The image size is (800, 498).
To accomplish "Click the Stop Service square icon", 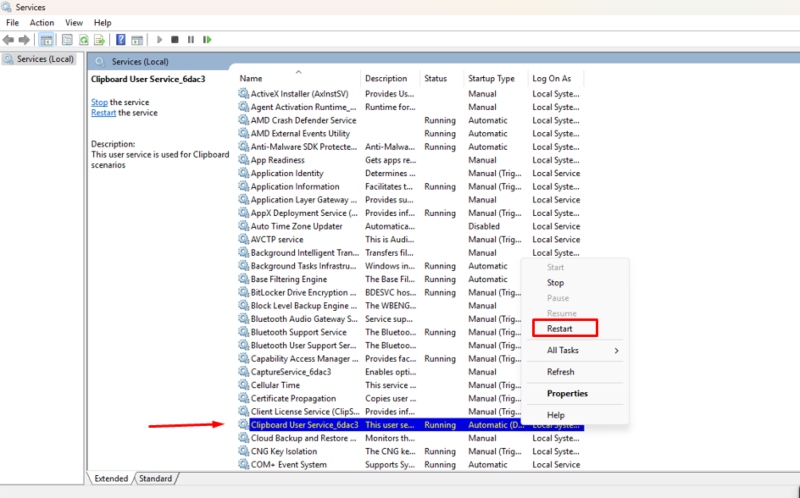I will click(x=175, y=40).
